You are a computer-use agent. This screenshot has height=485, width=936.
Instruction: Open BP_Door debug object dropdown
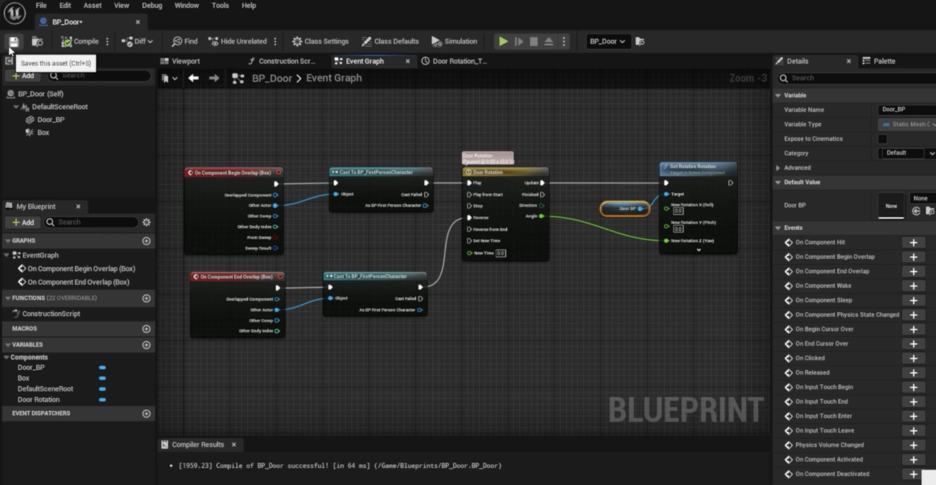(607, 41)
